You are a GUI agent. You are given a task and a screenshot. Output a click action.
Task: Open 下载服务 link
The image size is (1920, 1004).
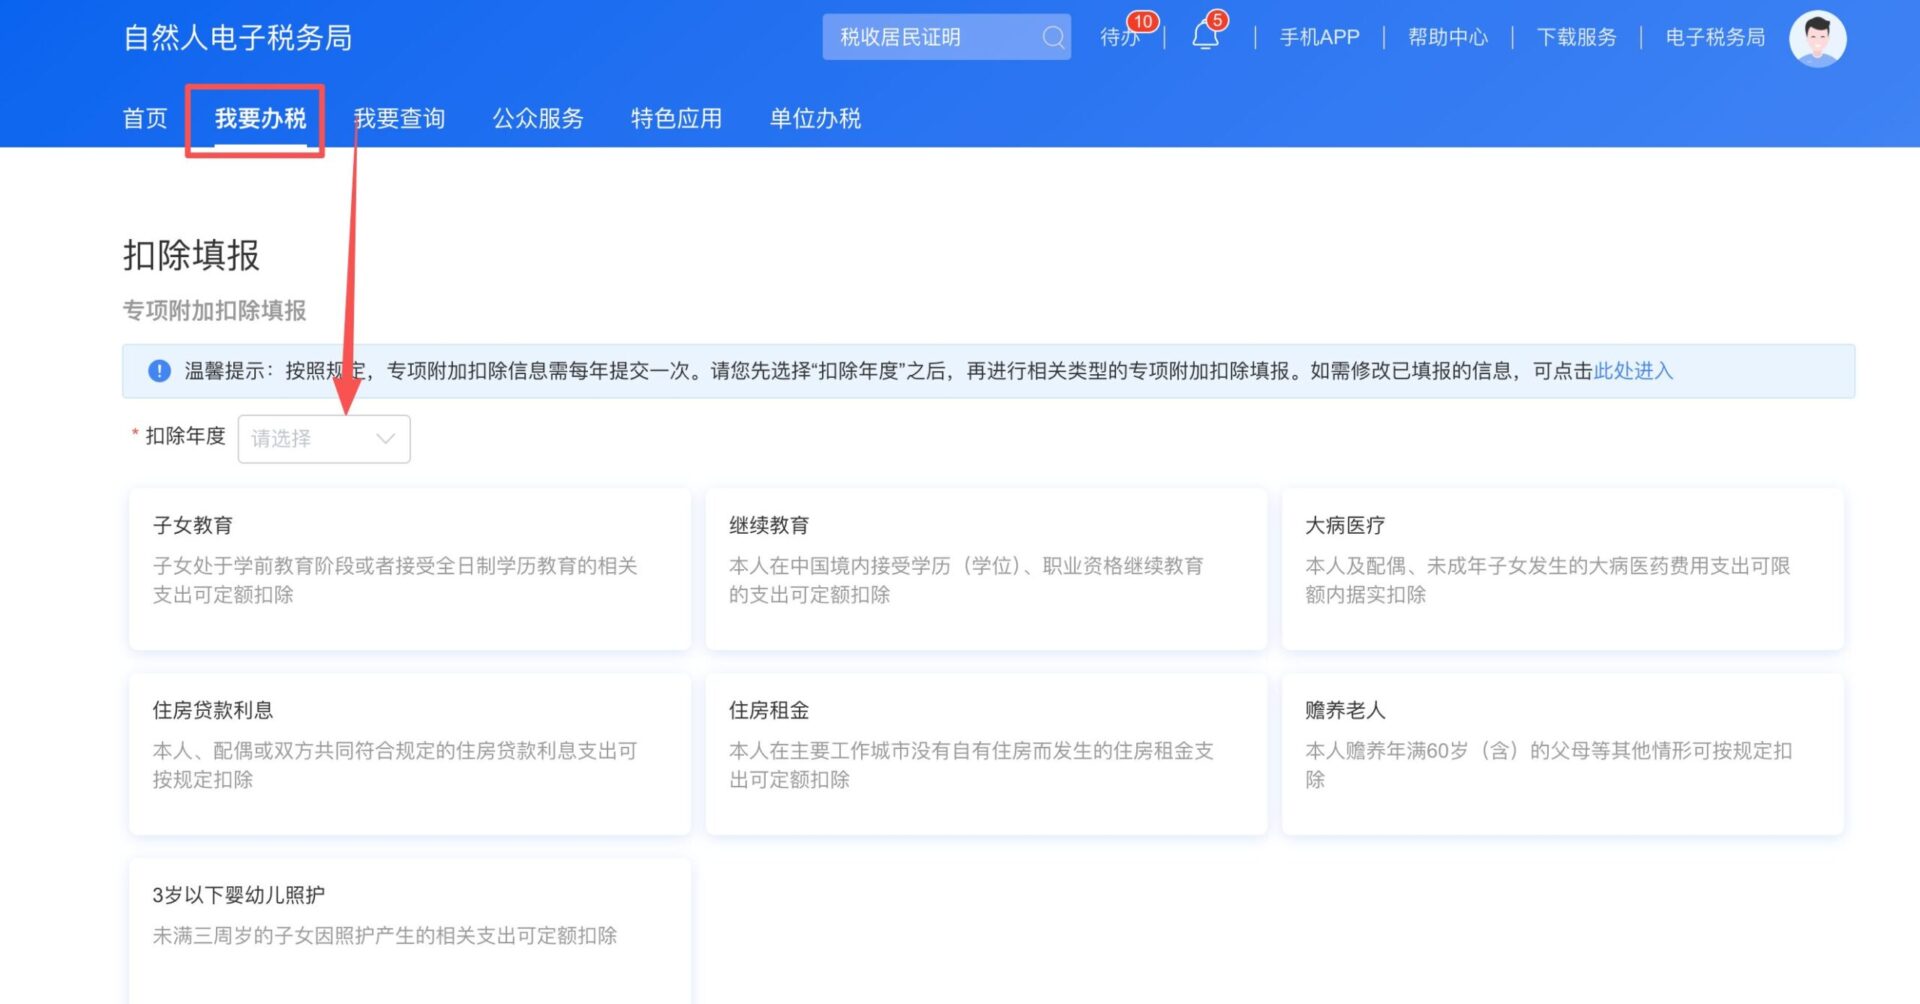(x=1576, y=38)
